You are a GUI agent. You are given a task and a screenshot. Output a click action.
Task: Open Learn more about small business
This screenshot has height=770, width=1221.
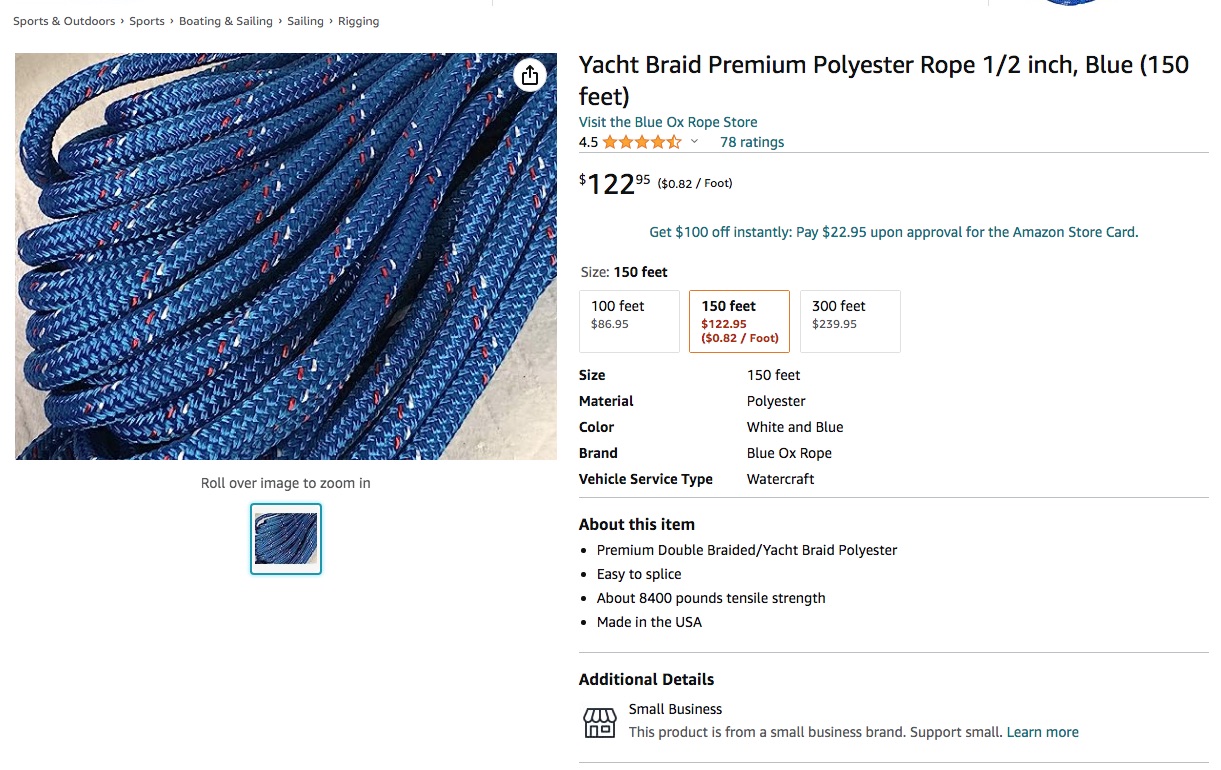[x=1042, y=732]
